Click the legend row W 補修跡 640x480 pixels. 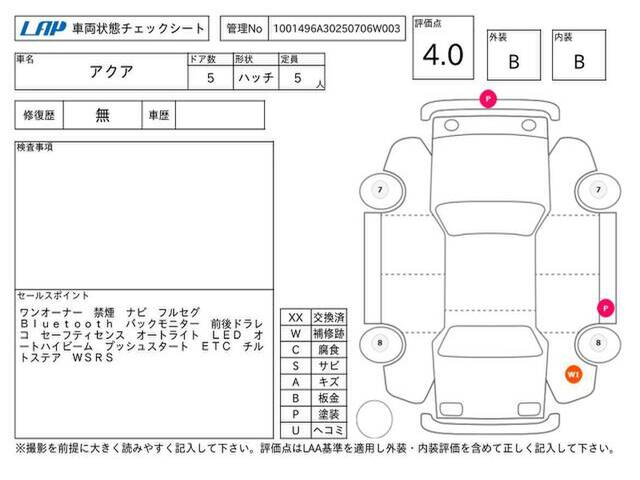313,333
